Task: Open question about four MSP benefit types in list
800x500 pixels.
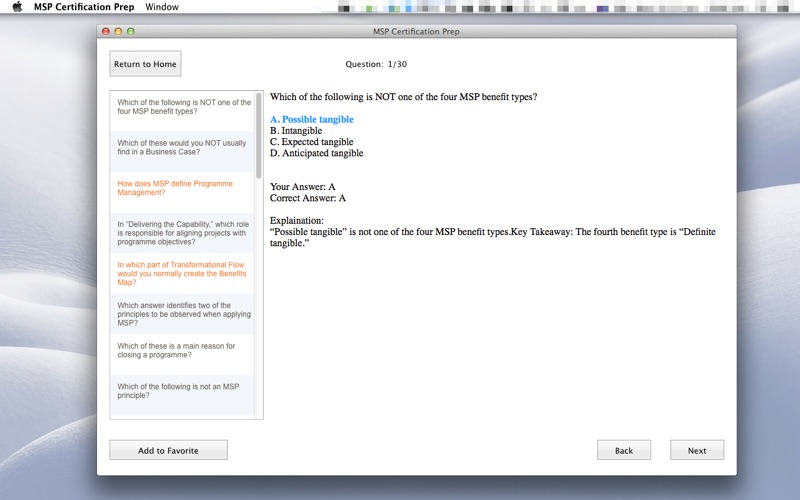Action: (x=182, y=111)
